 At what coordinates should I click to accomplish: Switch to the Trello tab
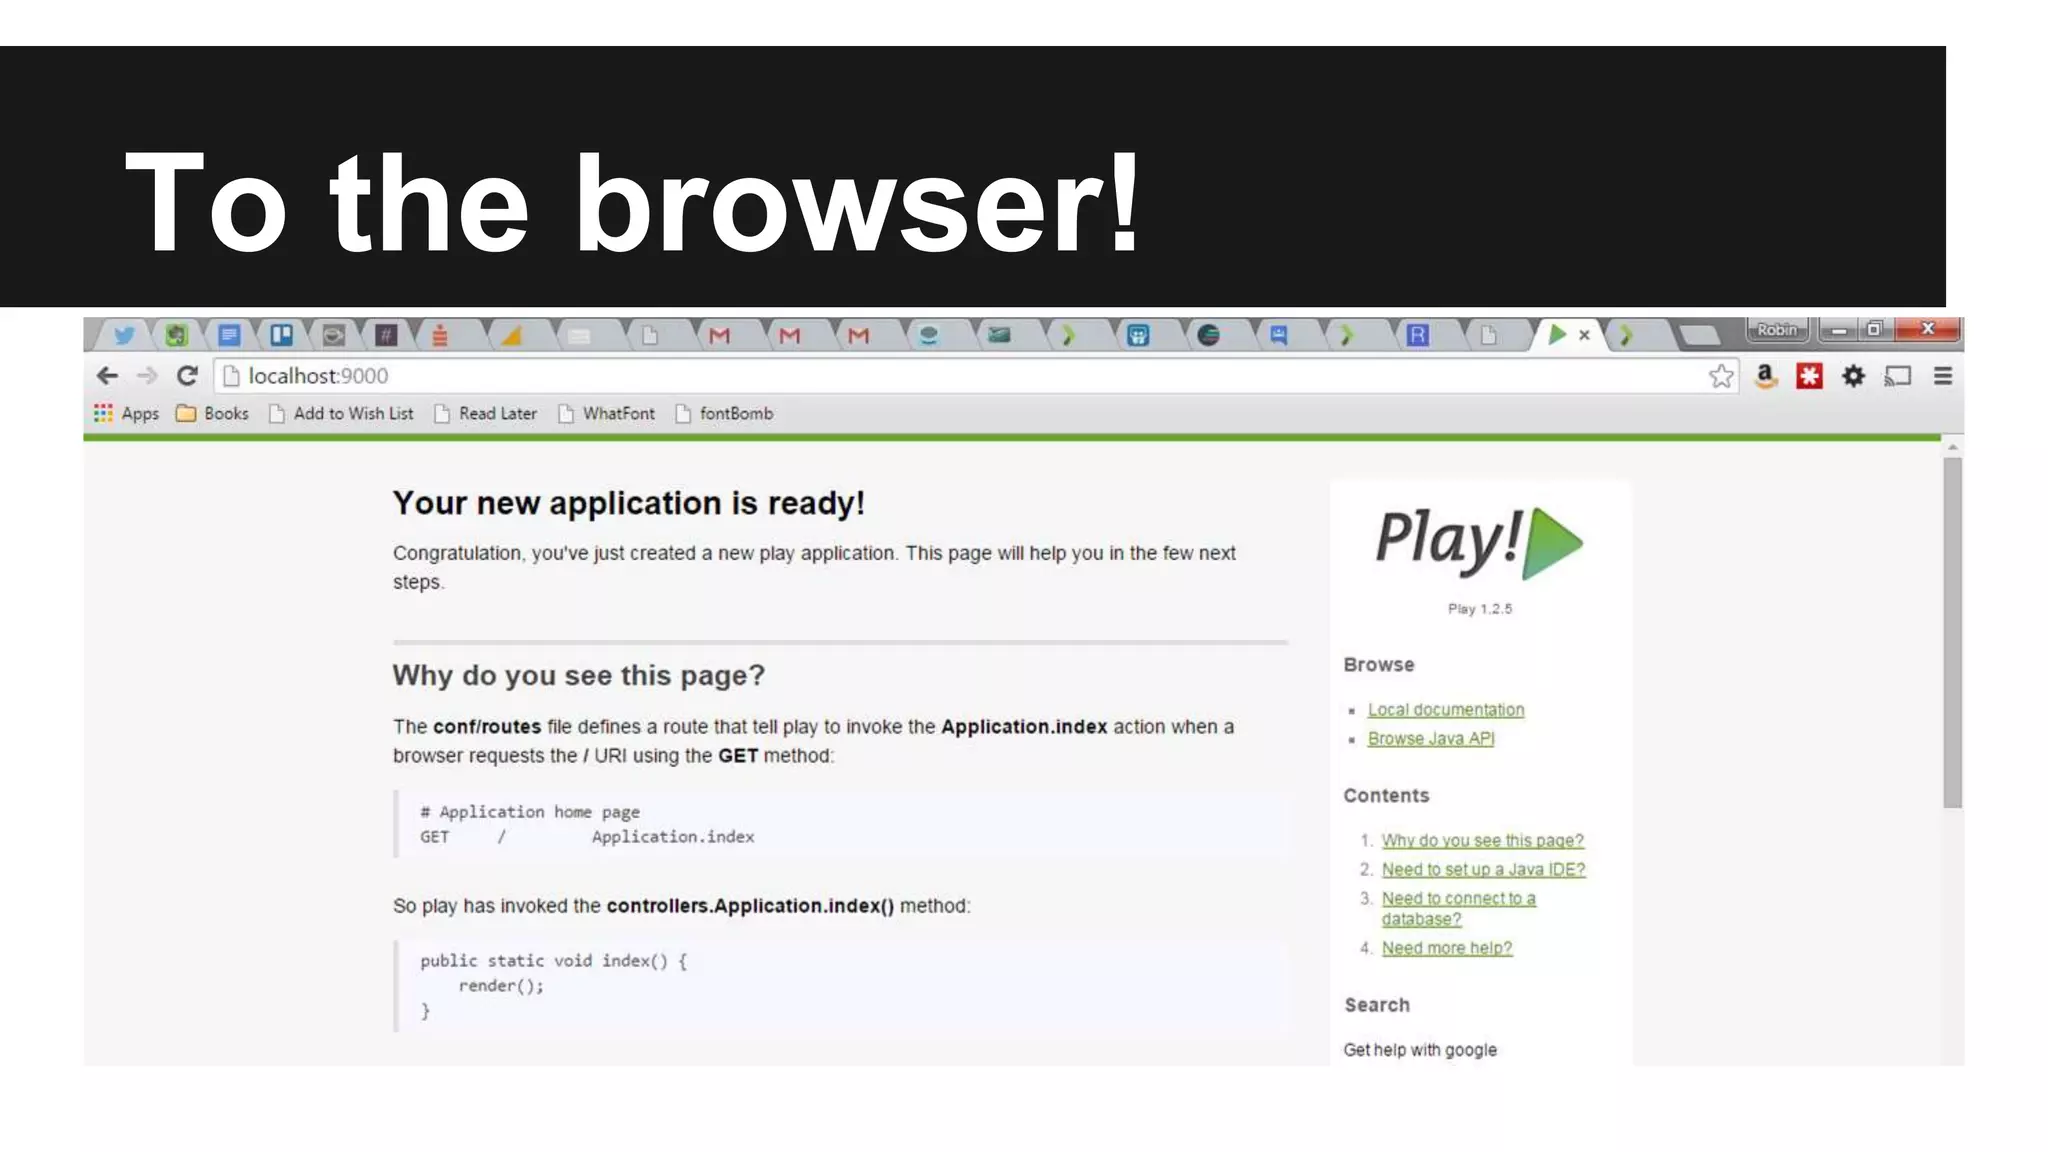tap(282, 336)
